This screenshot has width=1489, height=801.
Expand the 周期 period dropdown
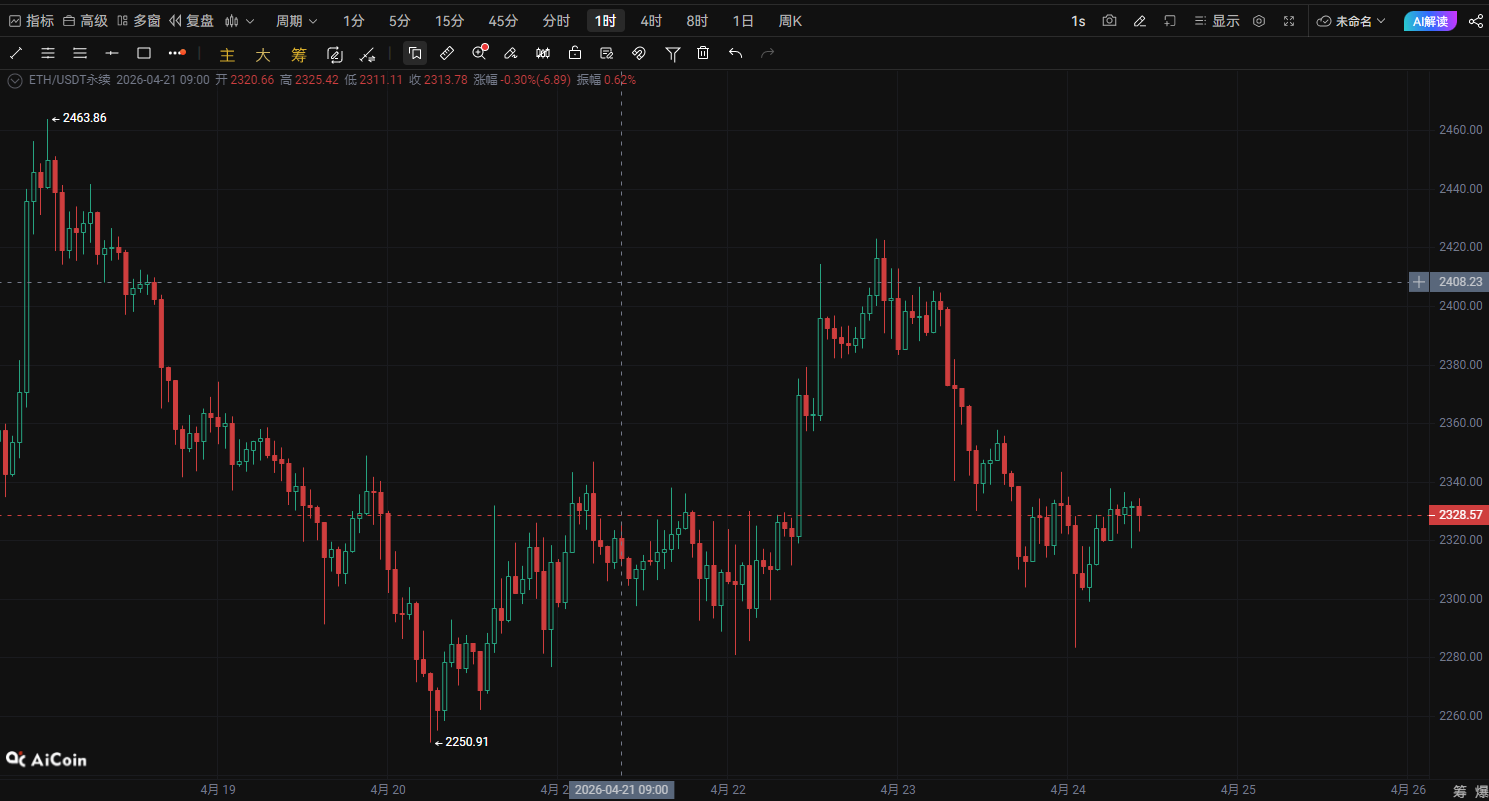click(x=297, y=21)
